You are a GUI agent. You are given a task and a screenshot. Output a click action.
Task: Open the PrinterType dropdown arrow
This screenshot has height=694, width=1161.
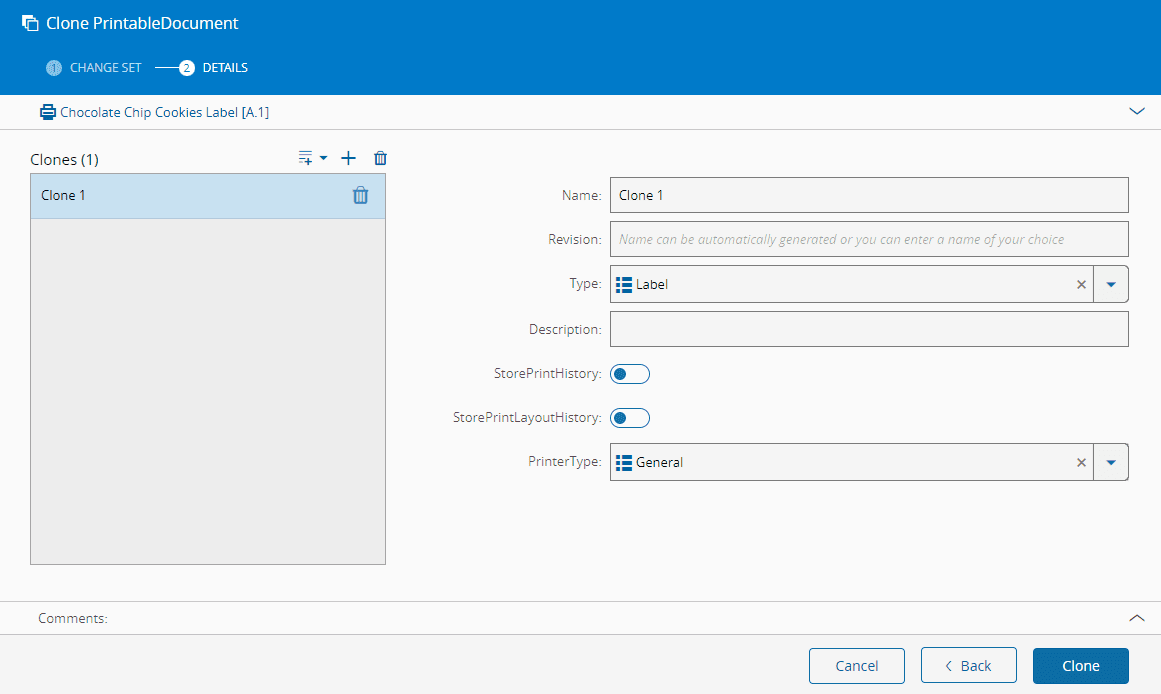pyautogui.click(x=1111, y=462)
